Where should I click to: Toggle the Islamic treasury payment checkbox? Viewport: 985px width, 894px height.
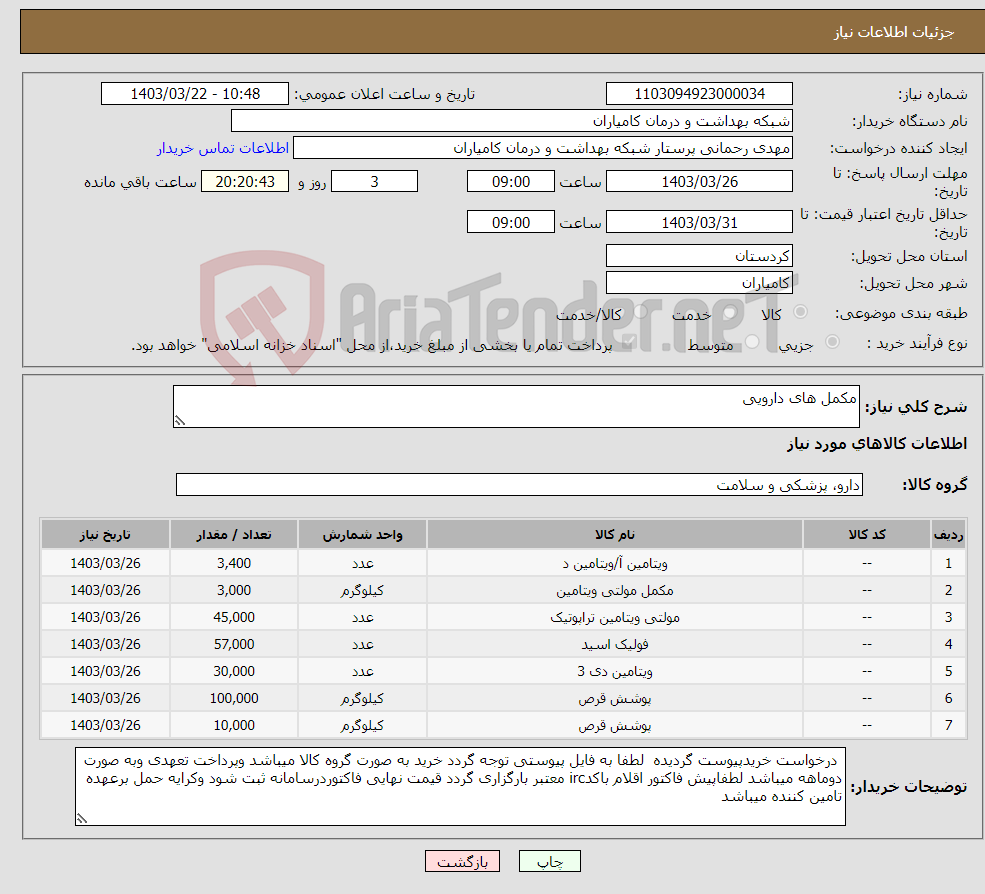click(628, 342)
